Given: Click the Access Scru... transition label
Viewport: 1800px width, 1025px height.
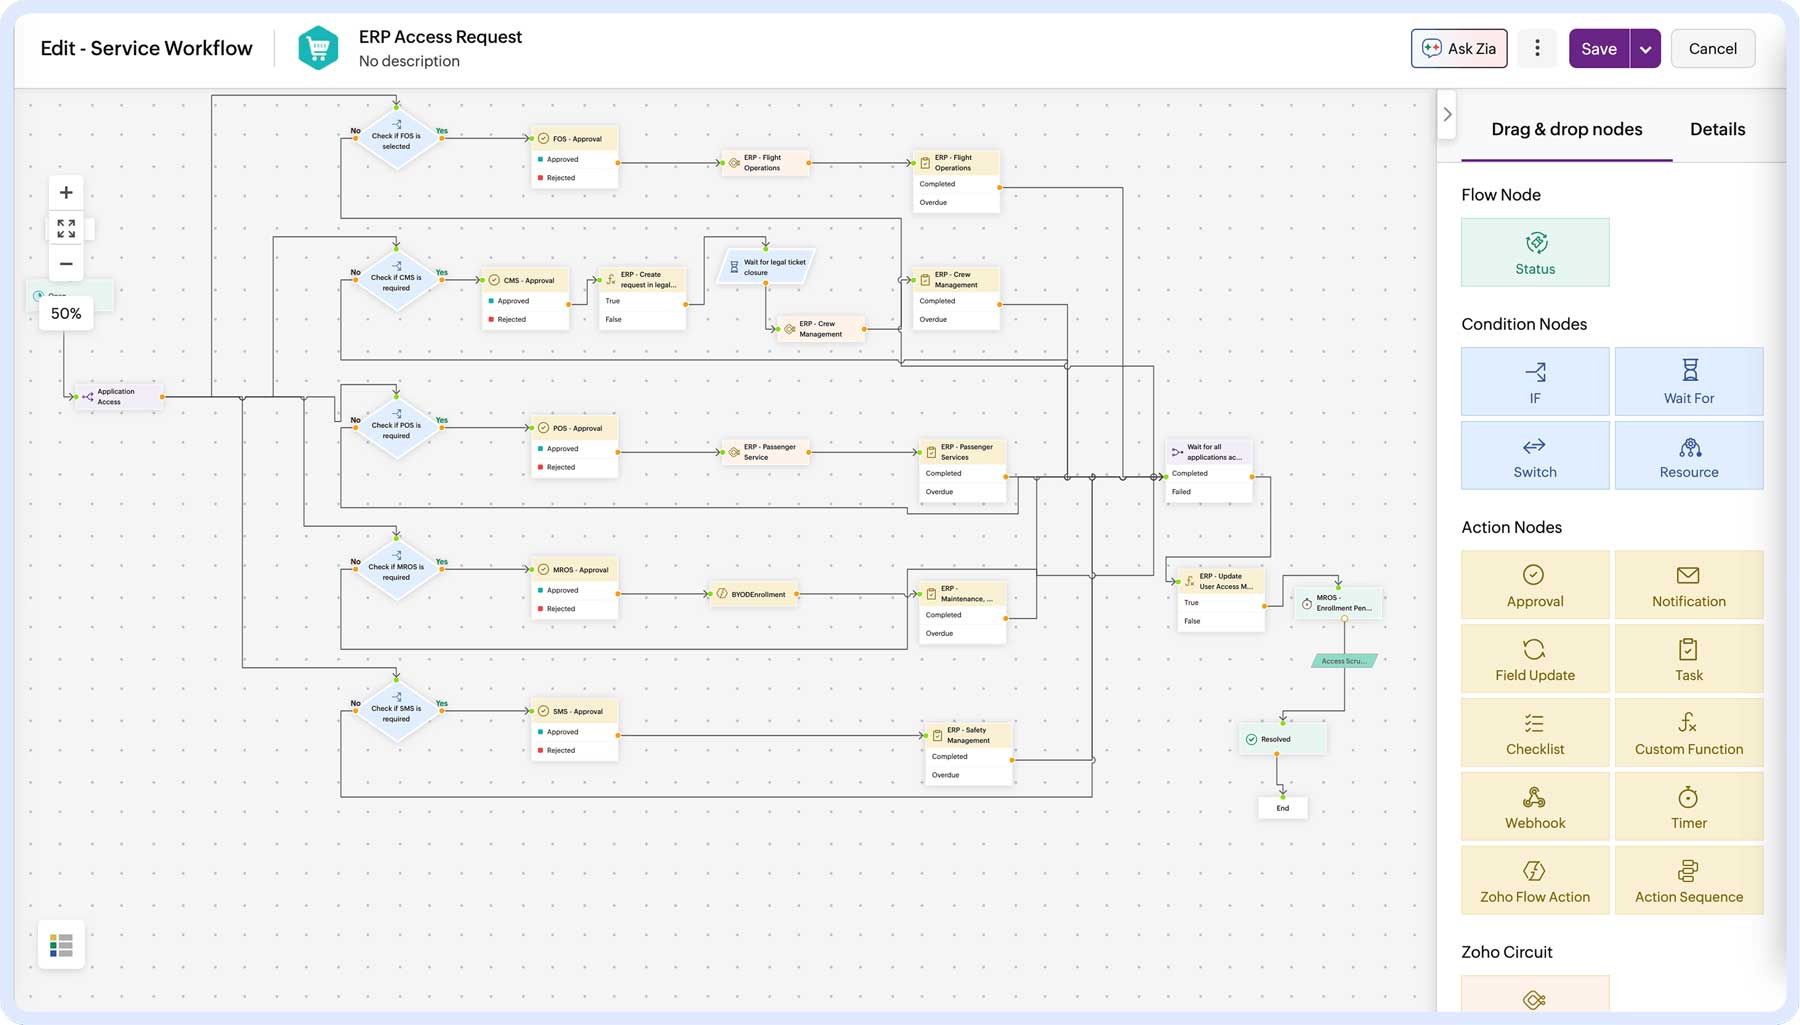Looking at the screenshot, I should tap(1344, 661).
